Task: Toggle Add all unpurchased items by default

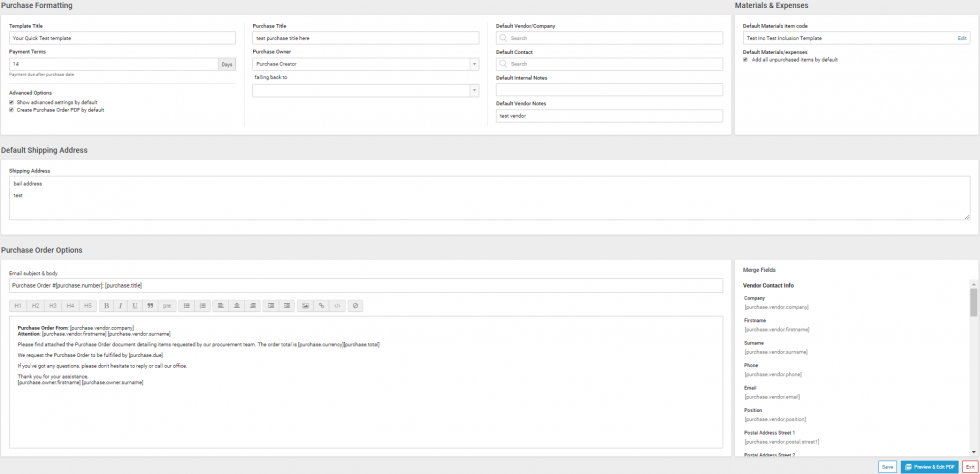Action: [x=745, y=60]
